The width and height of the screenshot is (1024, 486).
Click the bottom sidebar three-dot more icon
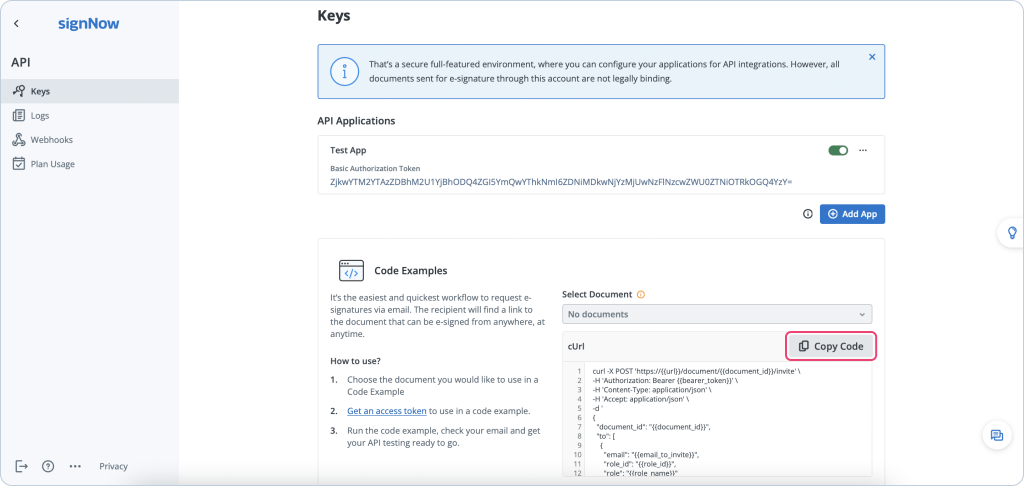[x=75, y=466]
